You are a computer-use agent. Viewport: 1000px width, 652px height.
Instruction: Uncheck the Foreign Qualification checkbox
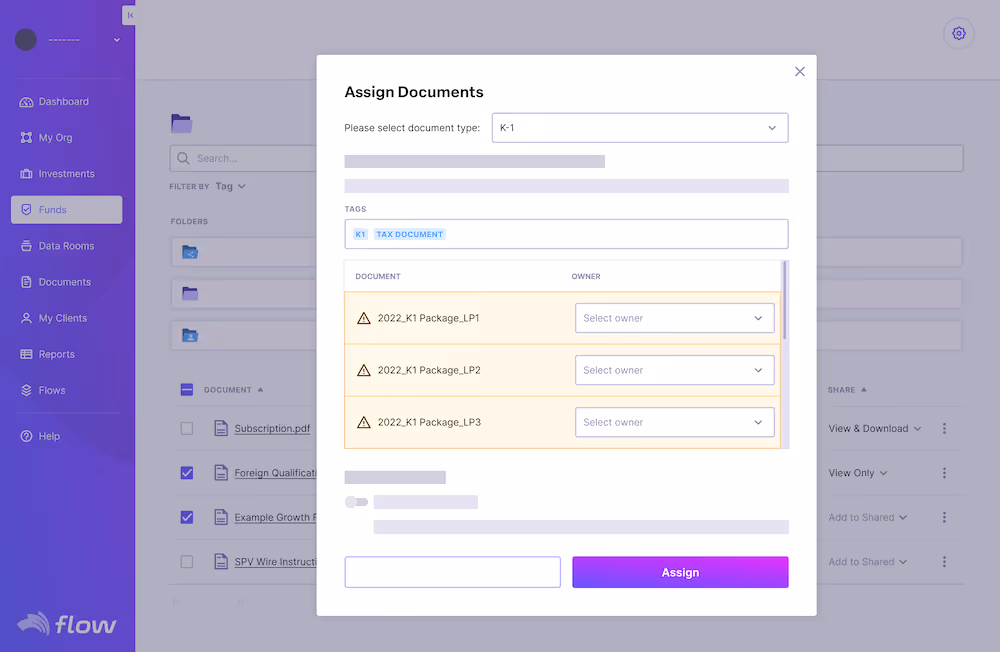coord(187,473)
